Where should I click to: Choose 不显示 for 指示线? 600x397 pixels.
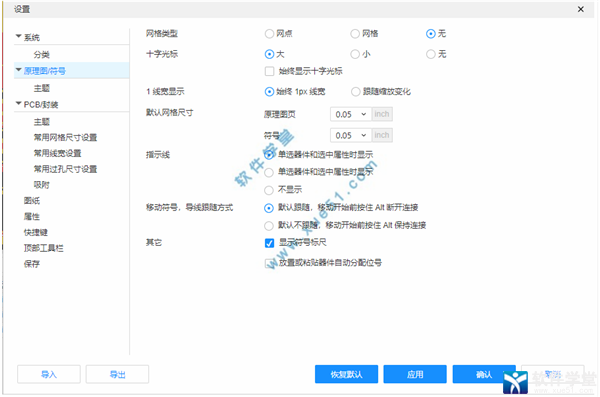pos(269,190)
